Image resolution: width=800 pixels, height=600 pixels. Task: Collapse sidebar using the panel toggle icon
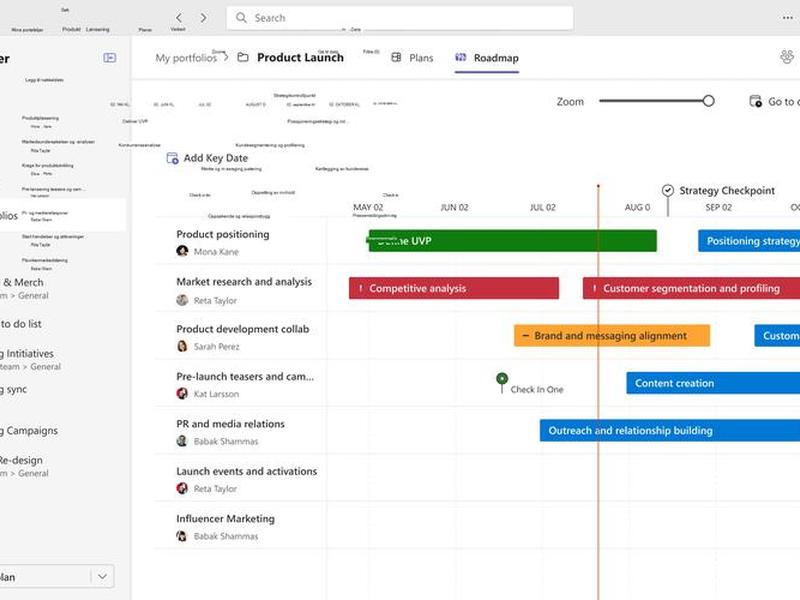[110, 58]
